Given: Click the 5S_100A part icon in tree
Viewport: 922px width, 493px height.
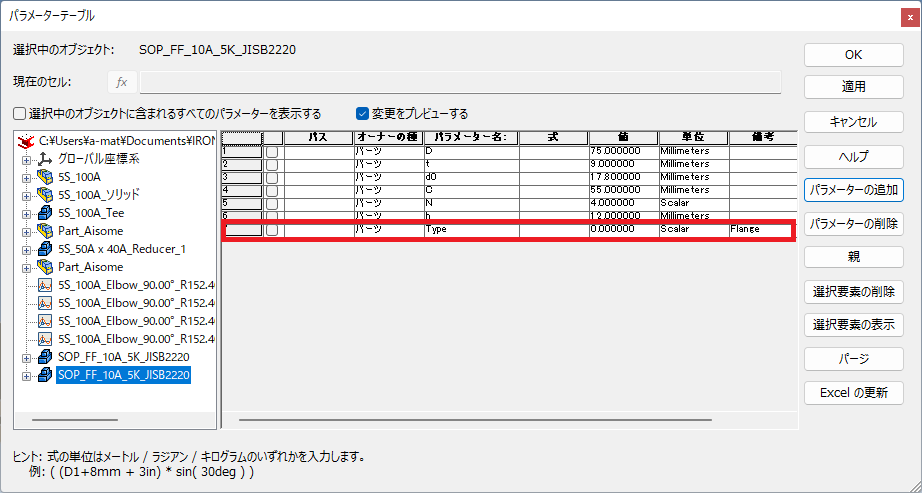Looking at the screenshot, I should (x=45, y=177).
